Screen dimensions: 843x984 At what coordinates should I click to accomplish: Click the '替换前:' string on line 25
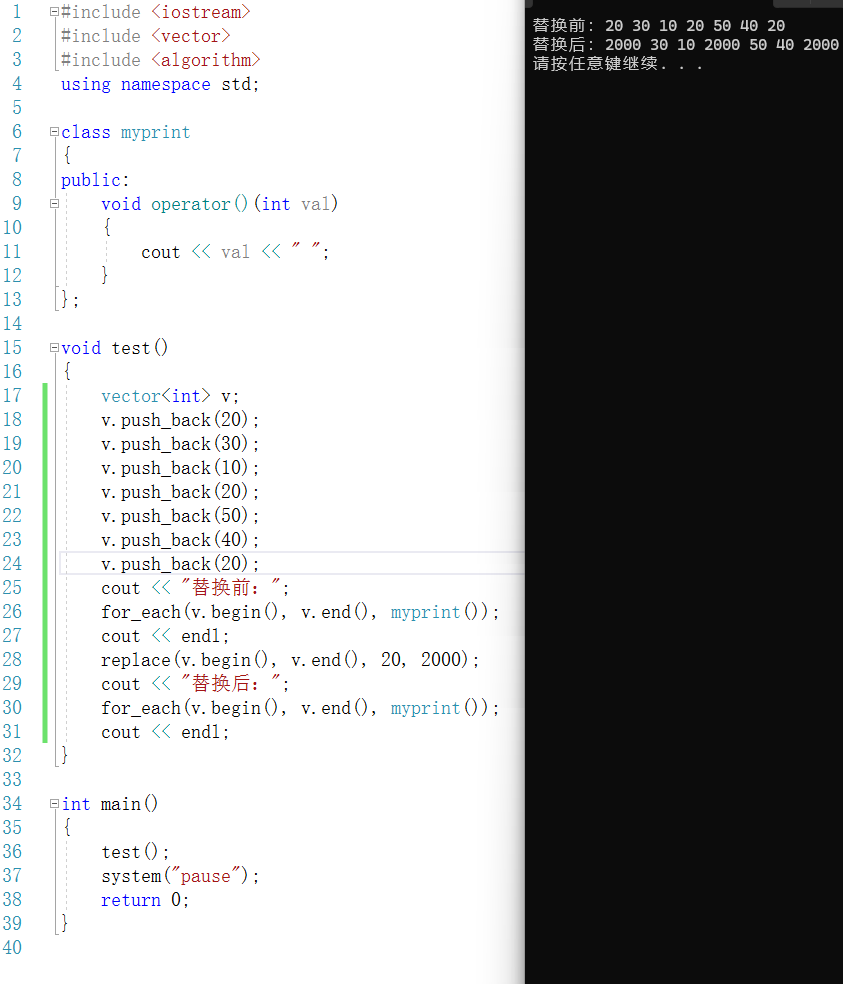231,588
